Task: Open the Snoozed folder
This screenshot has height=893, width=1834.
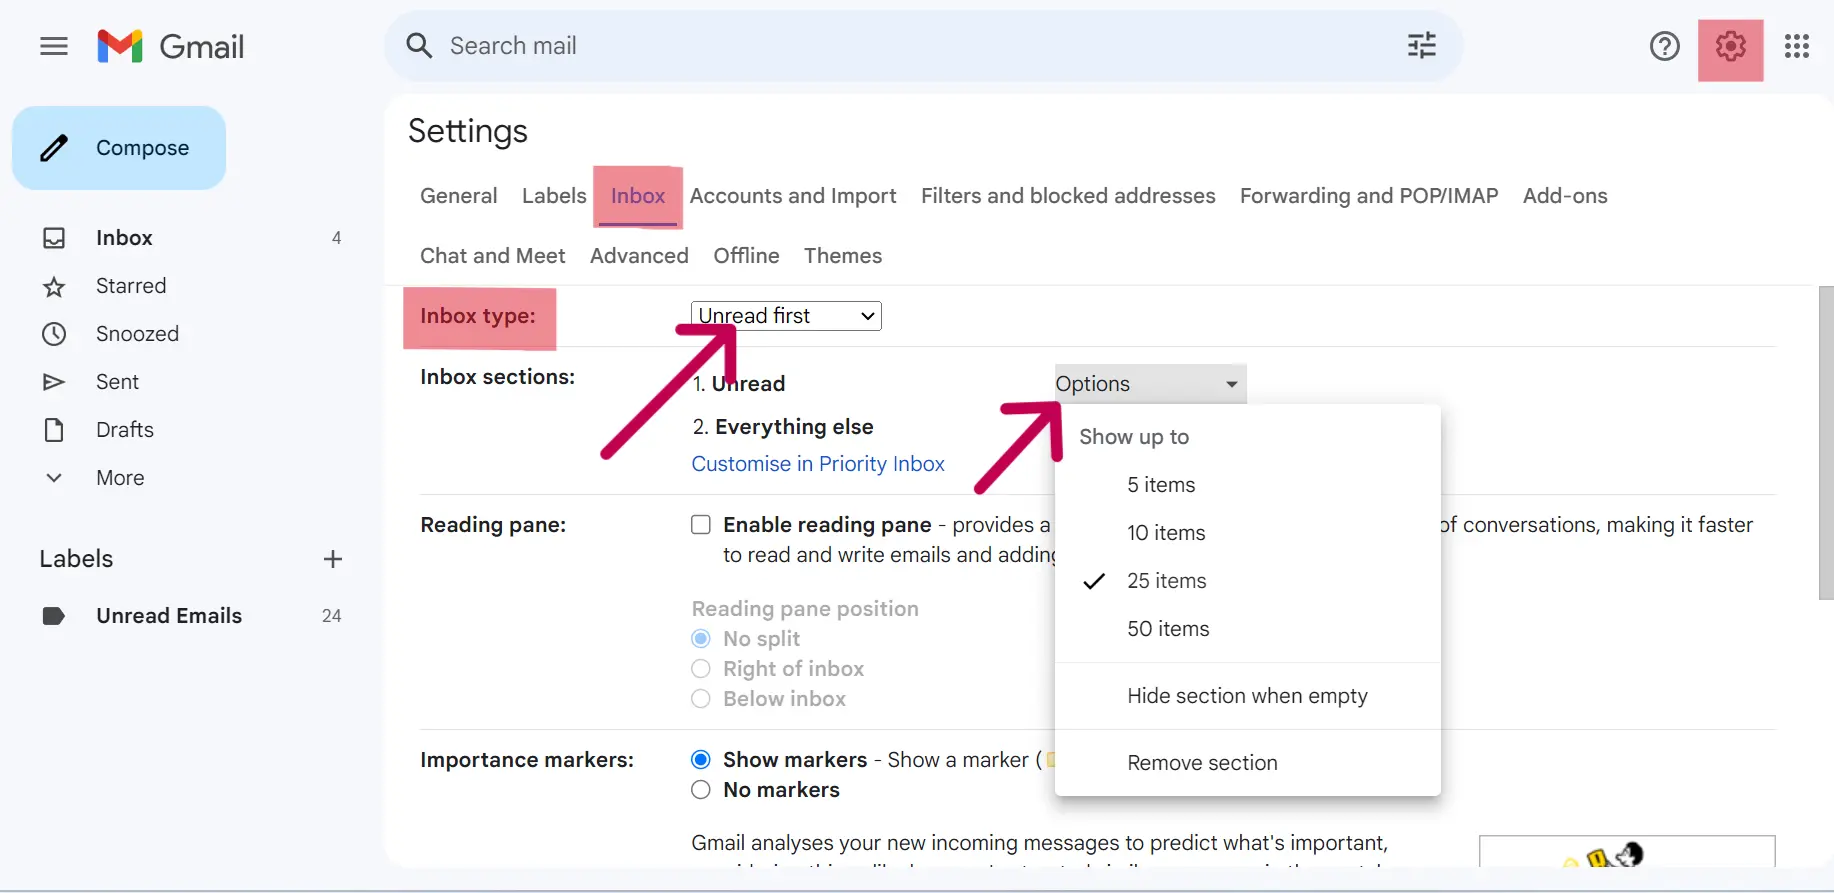Action: coord(137,334)
